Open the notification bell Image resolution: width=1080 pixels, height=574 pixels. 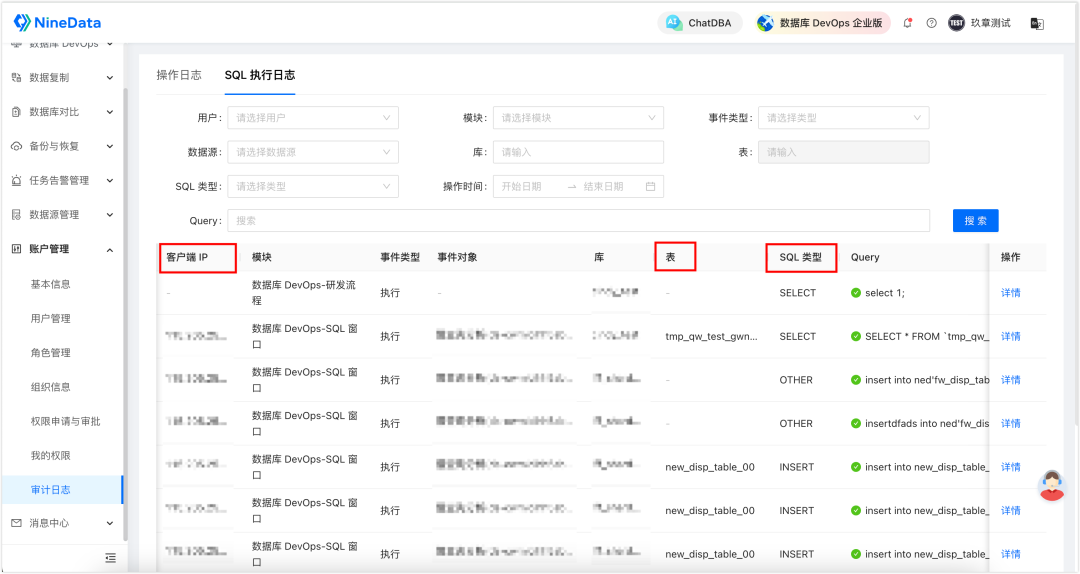coord(908,23)
